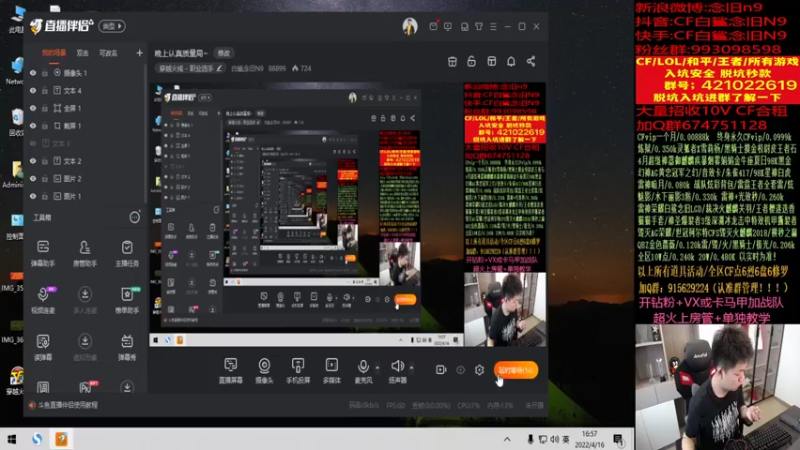Open the notification bell icon
The image size is (800, 450).
click(511, 62)
